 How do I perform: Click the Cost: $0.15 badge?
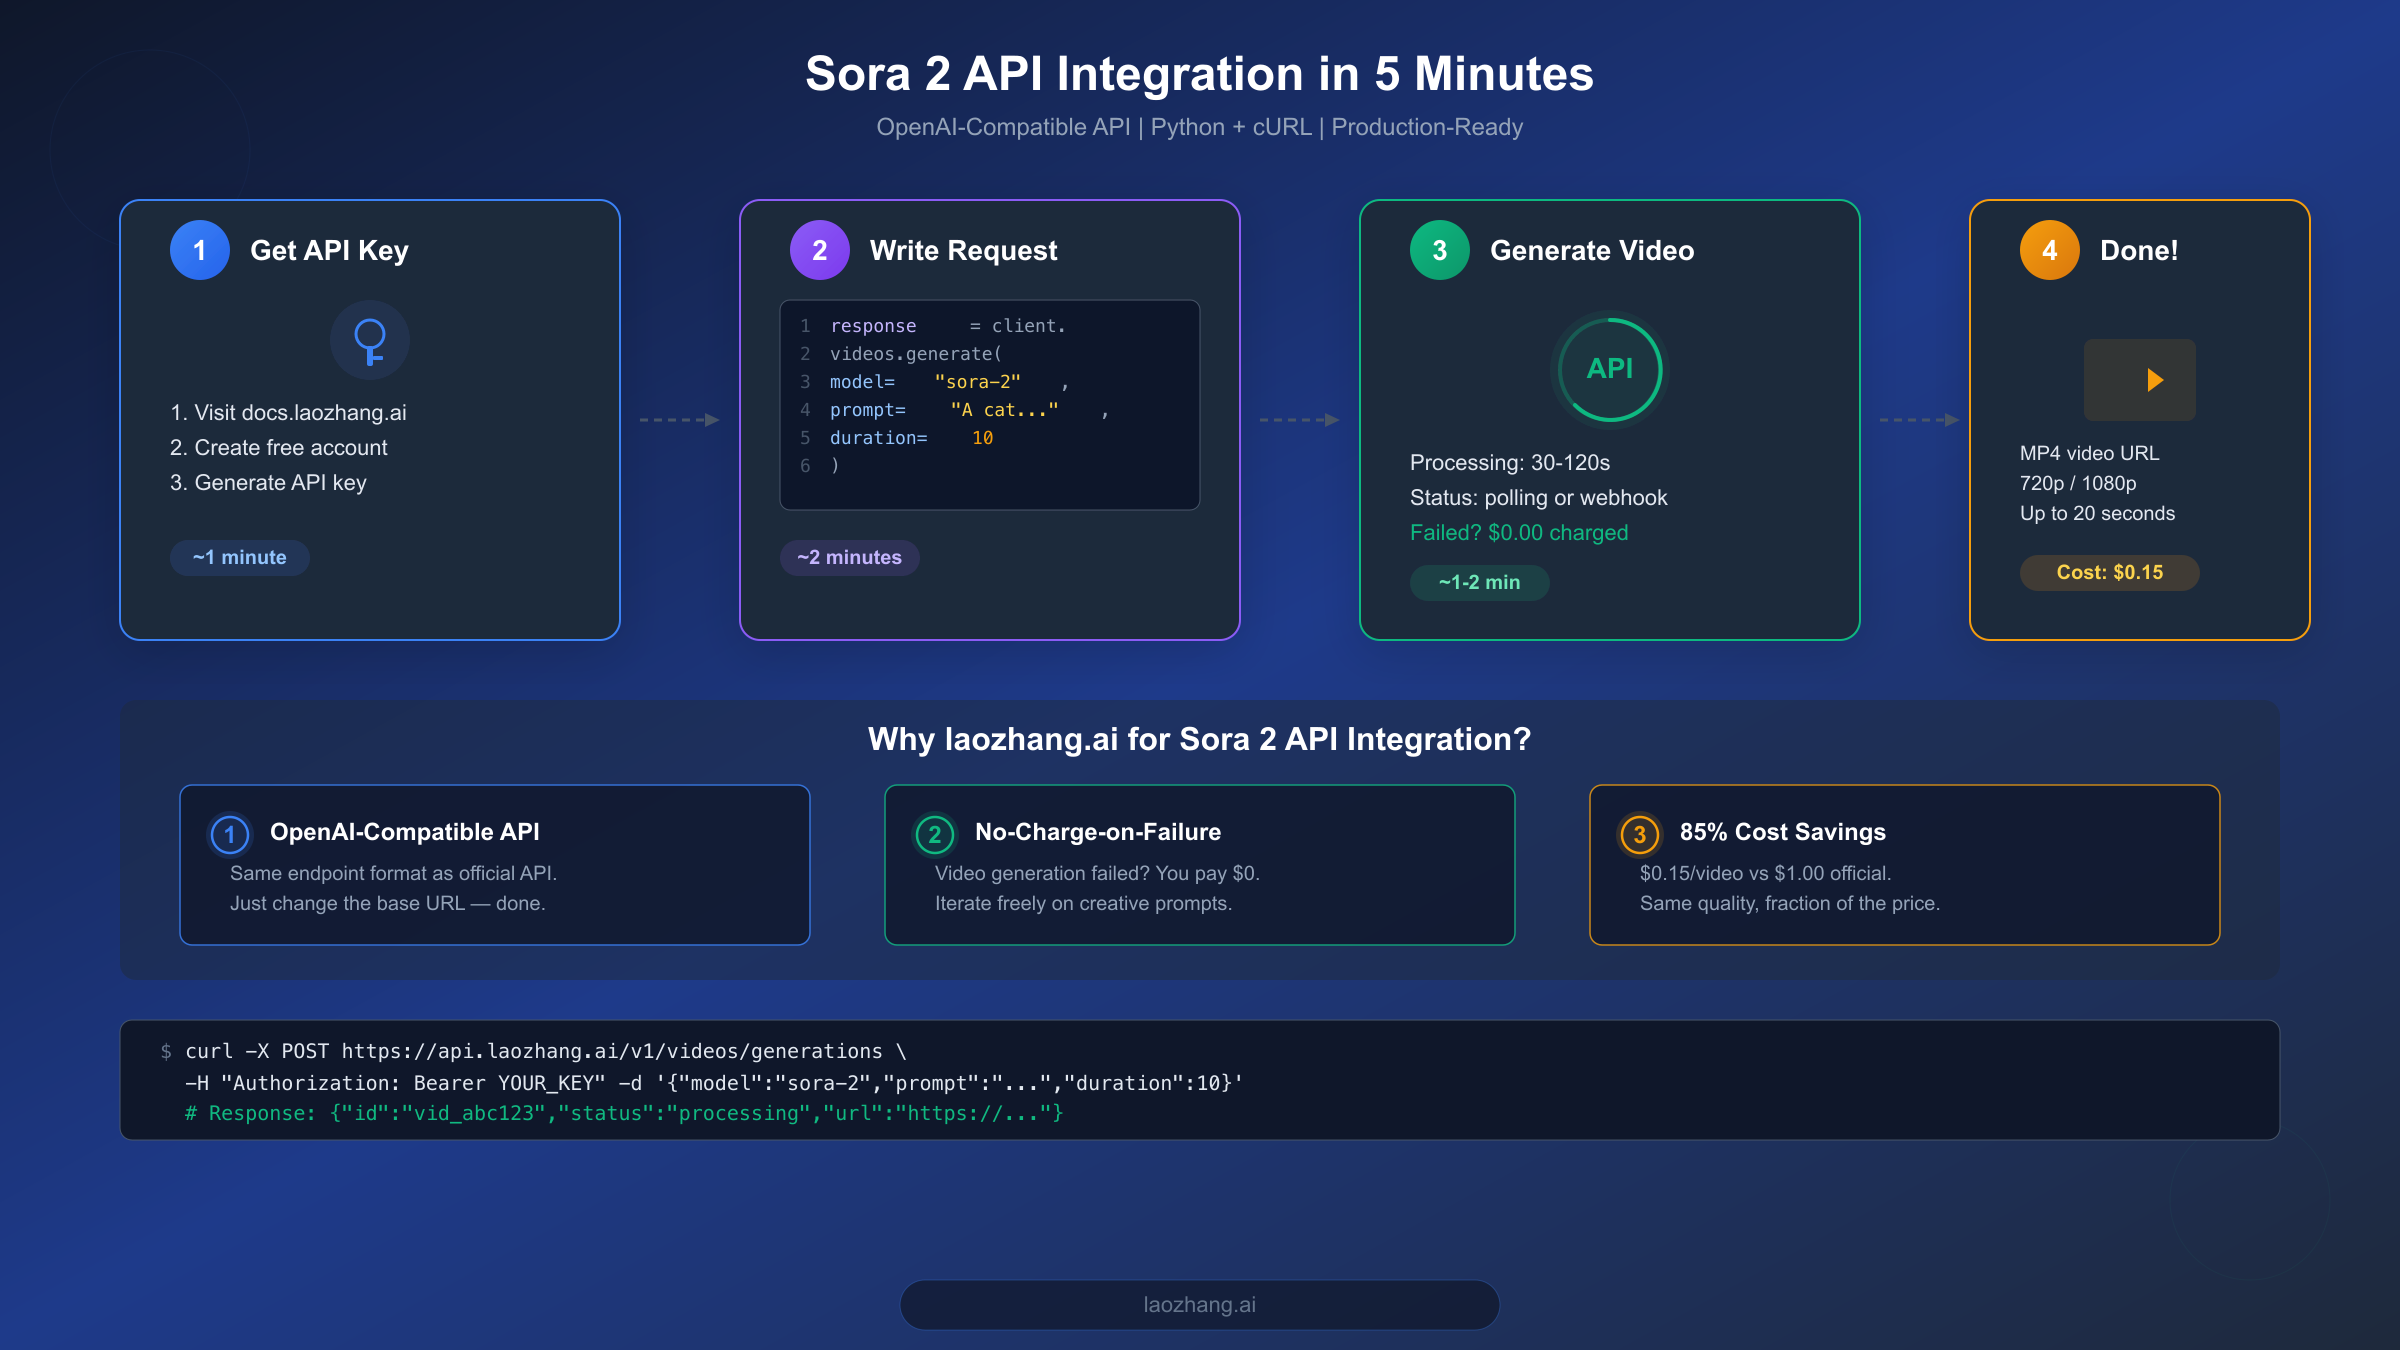point(2108,572)
